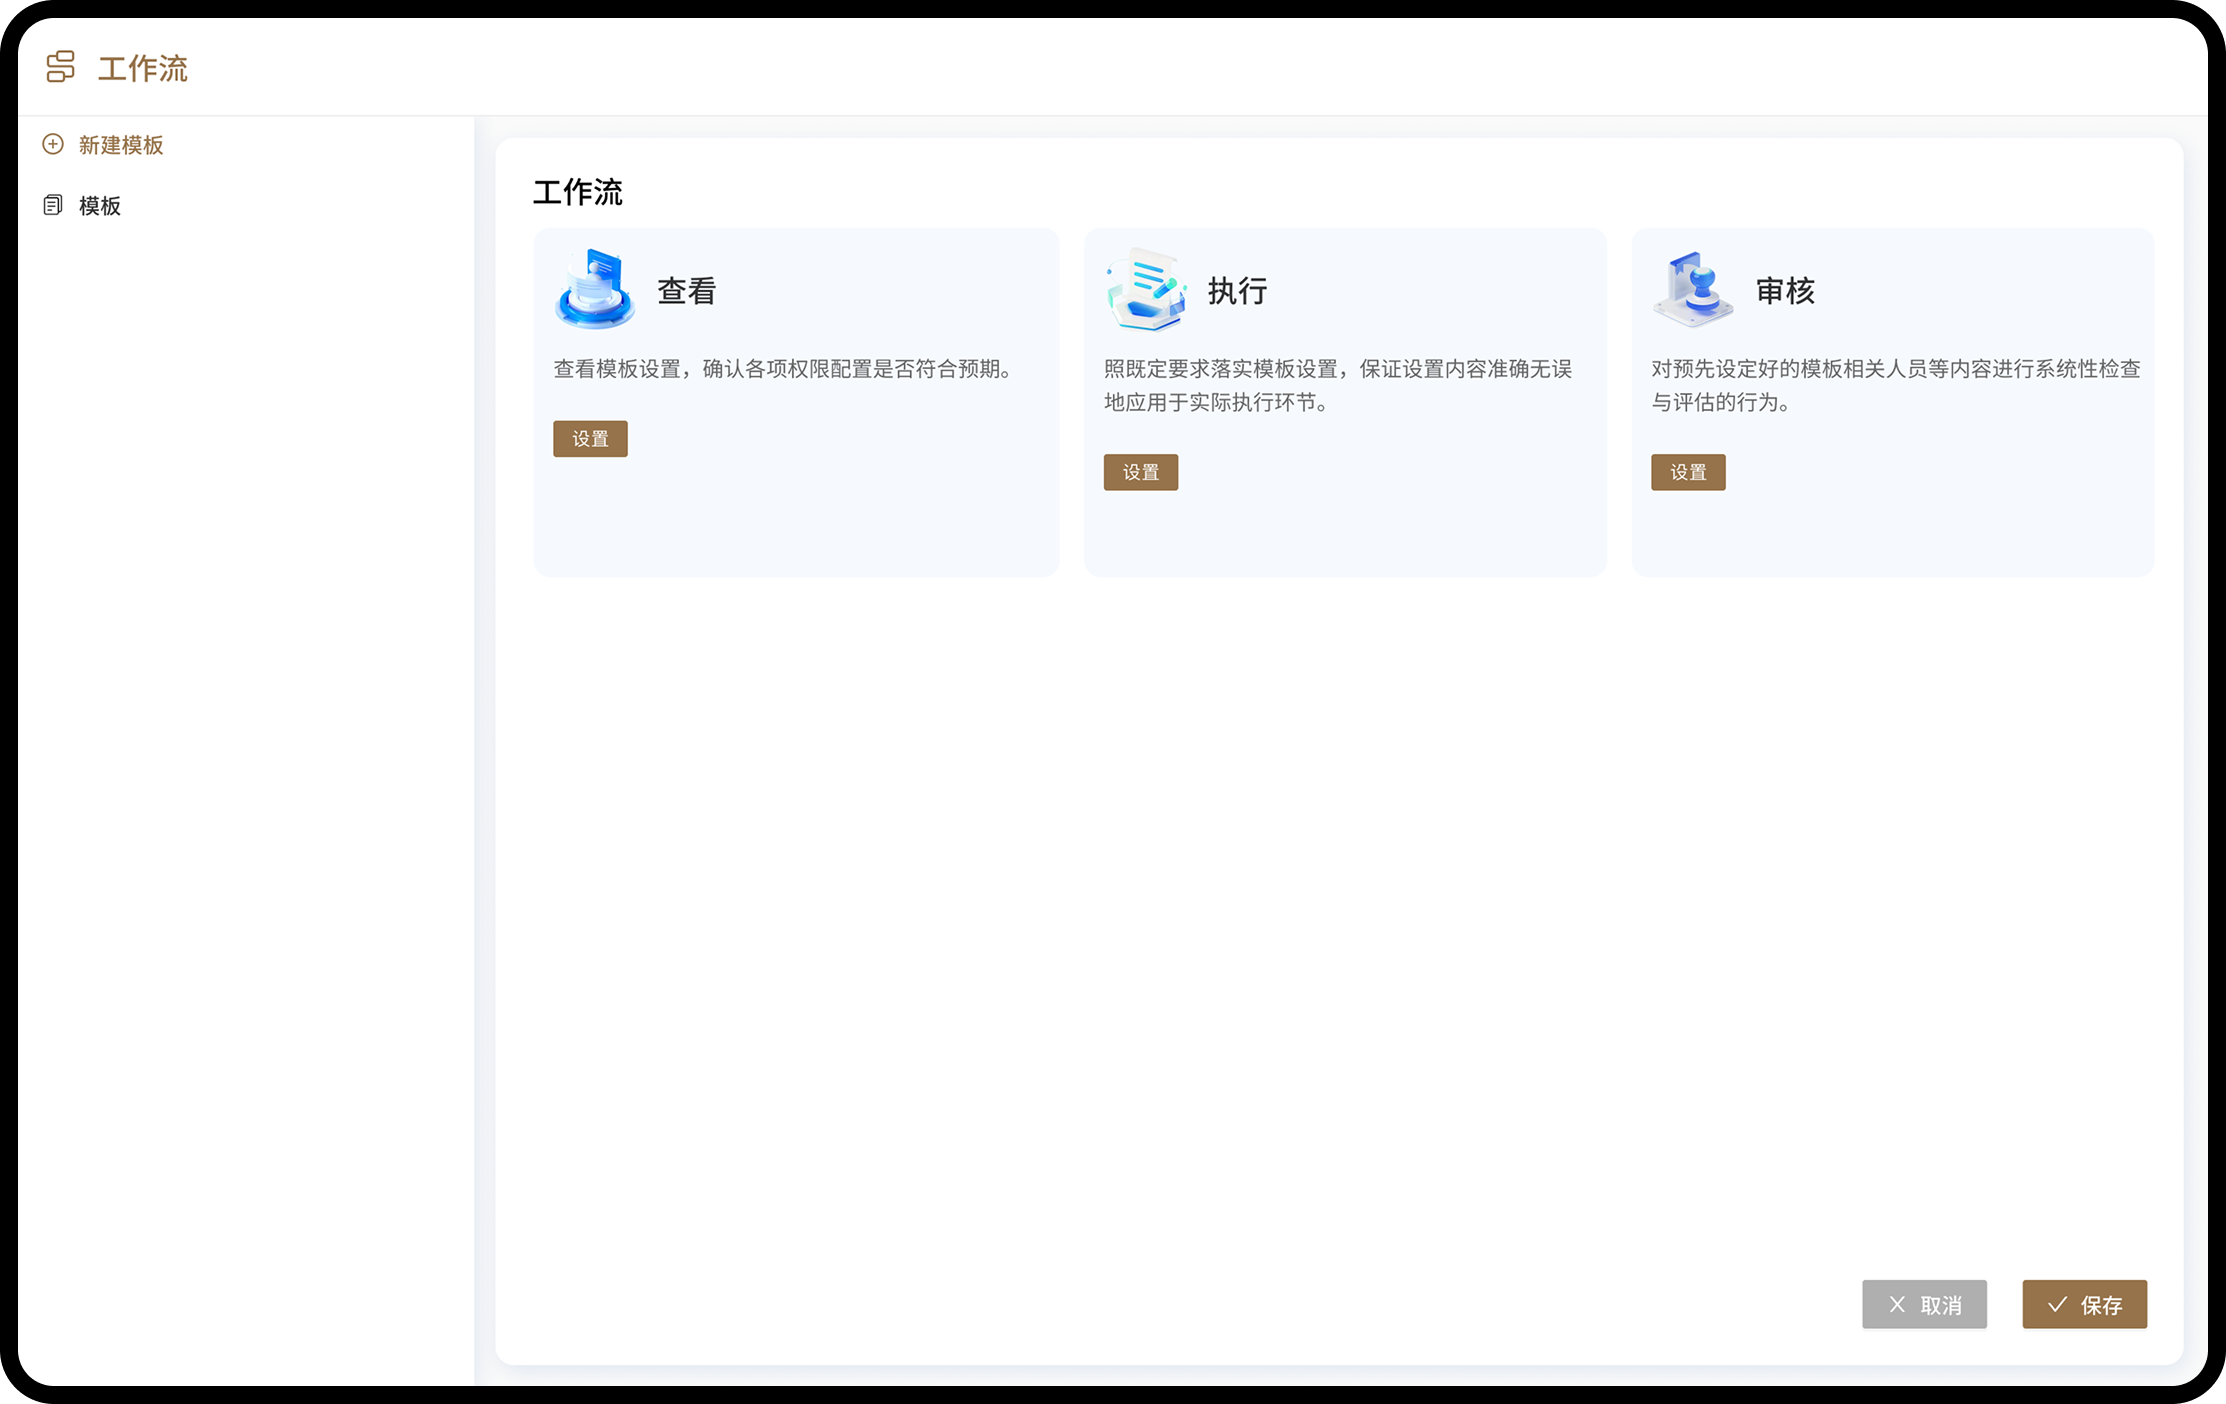Click the X icon on 取消 button
Screen dimensions: 2226x1404
pyautogui.click(x=1897, y=1304)
